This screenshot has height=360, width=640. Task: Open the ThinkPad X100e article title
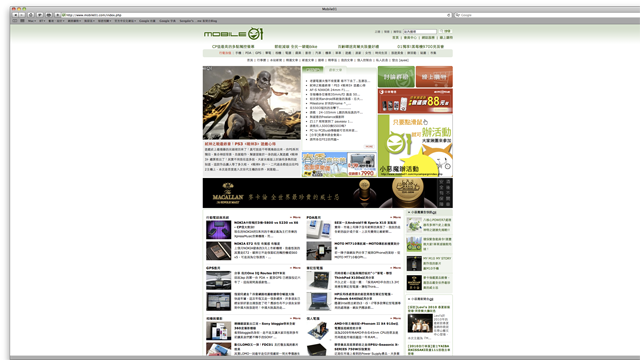pyautogui.click(x=363, y=275)
